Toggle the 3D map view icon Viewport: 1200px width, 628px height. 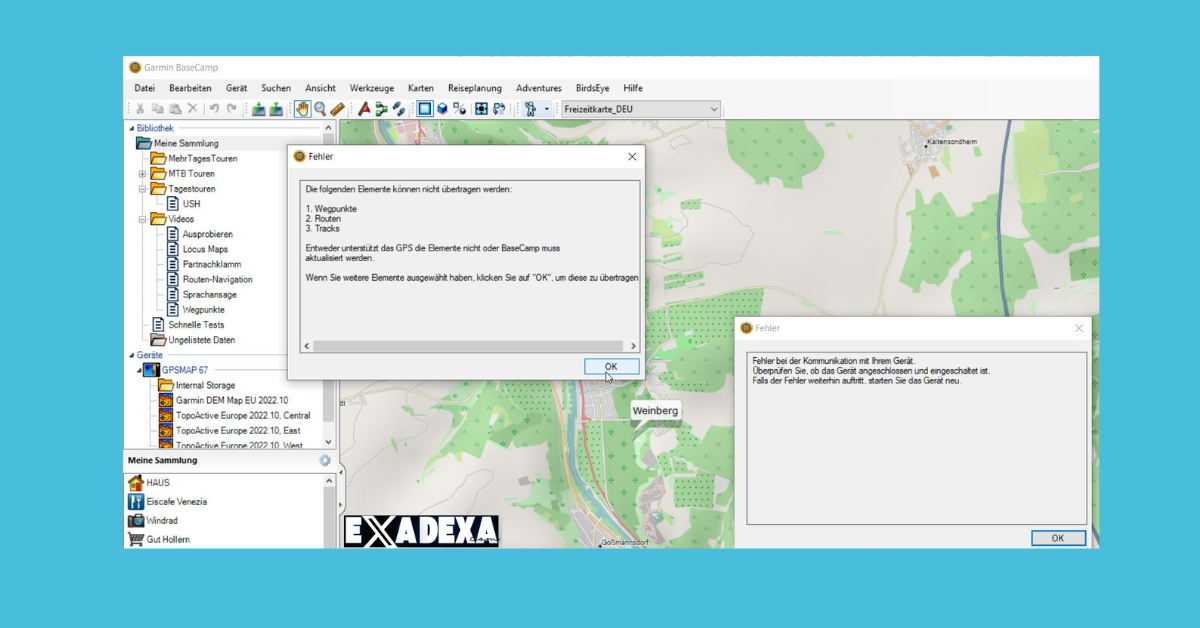coord(443,109)
